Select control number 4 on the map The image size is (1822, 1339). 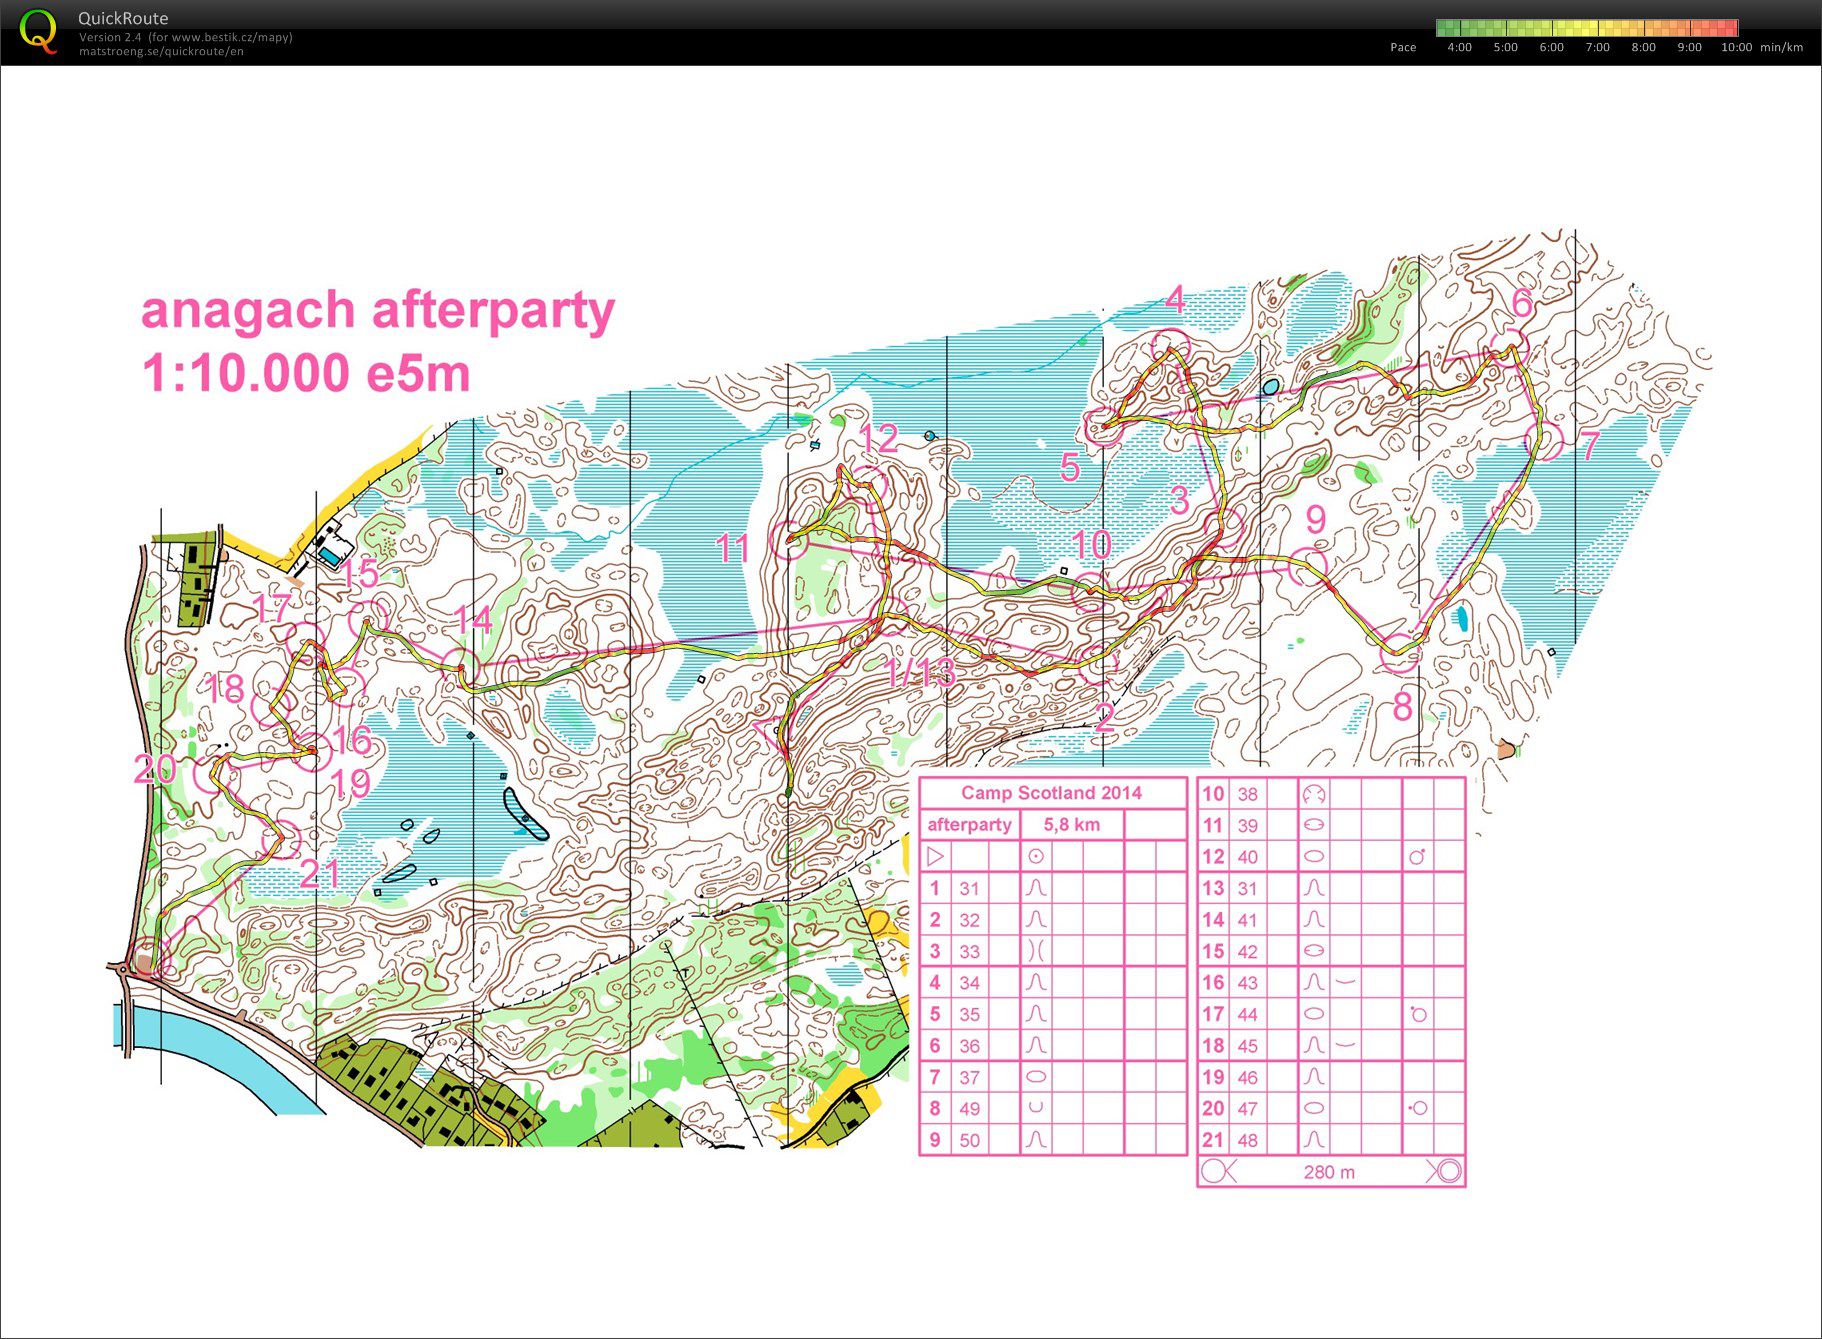pos(1175,299)
